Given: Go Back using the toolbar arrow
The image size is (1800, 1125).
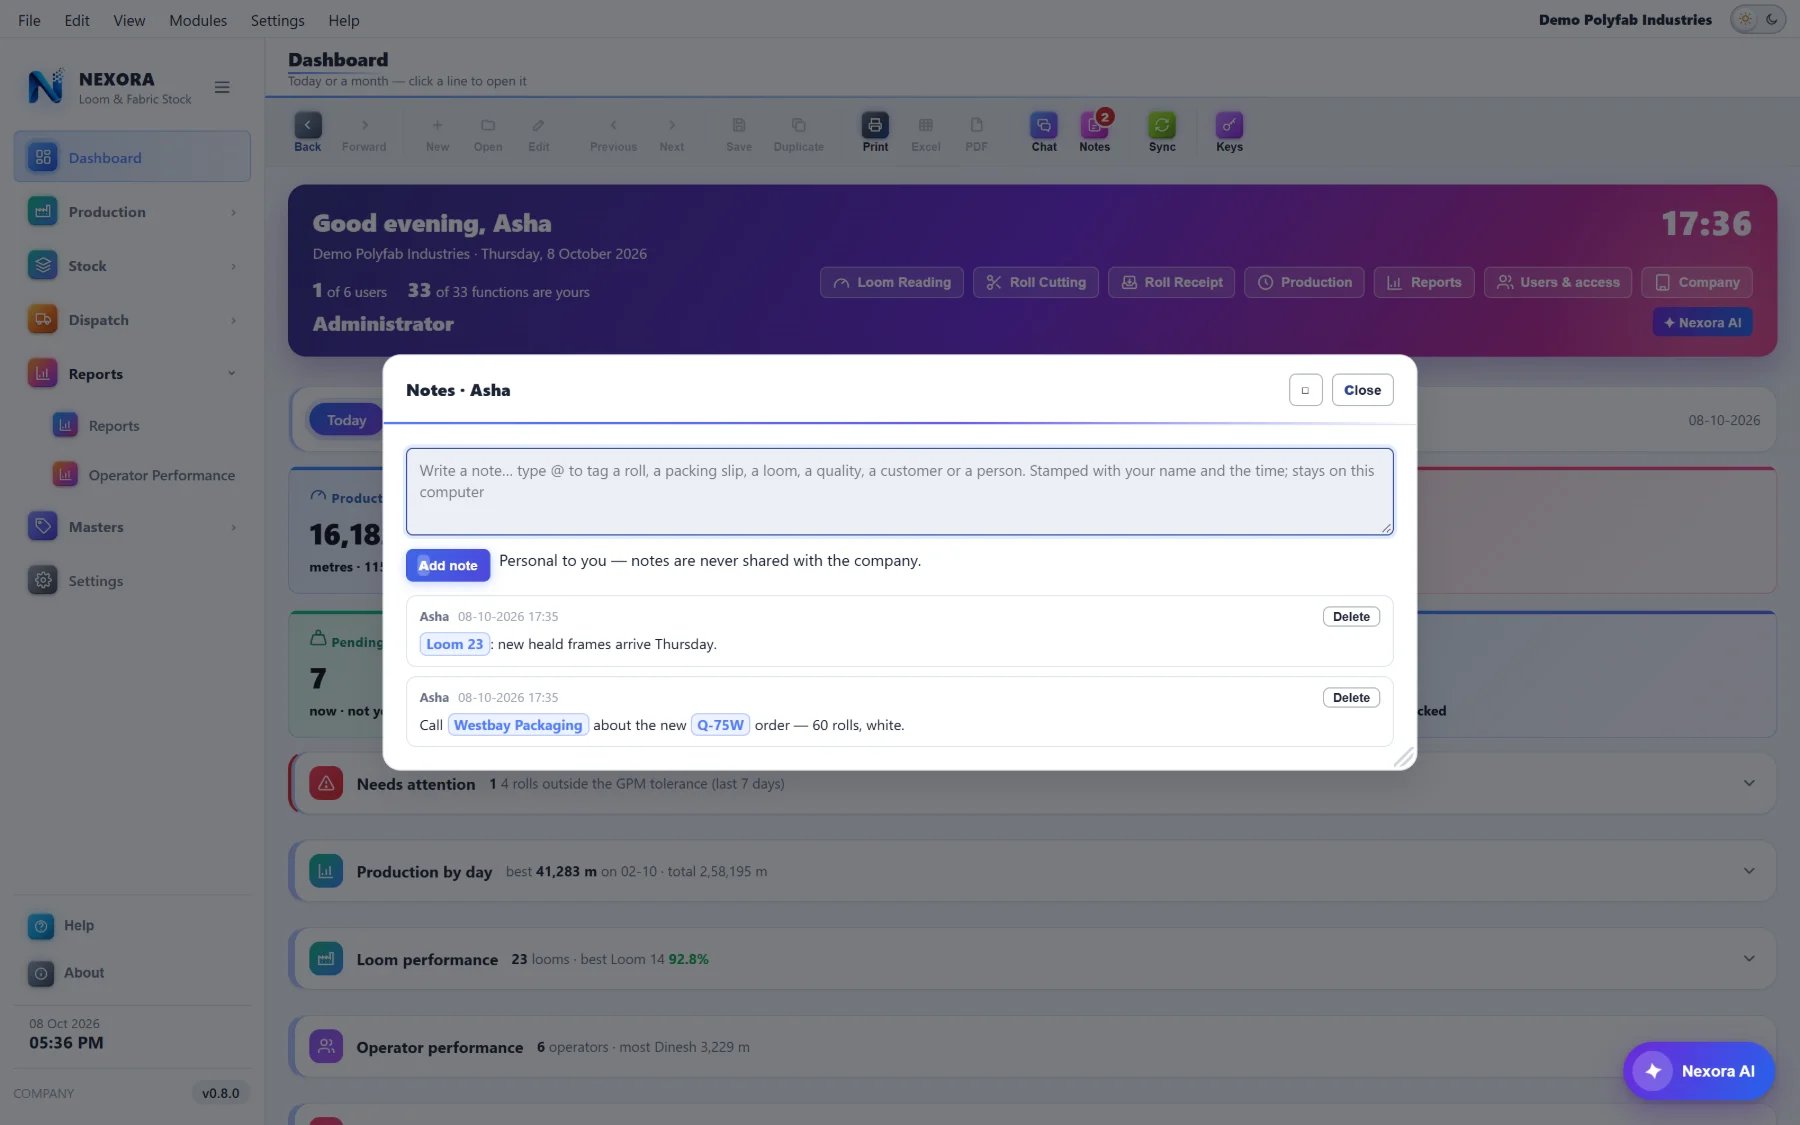Looking at the screenshot, I should tap(308, 125).
